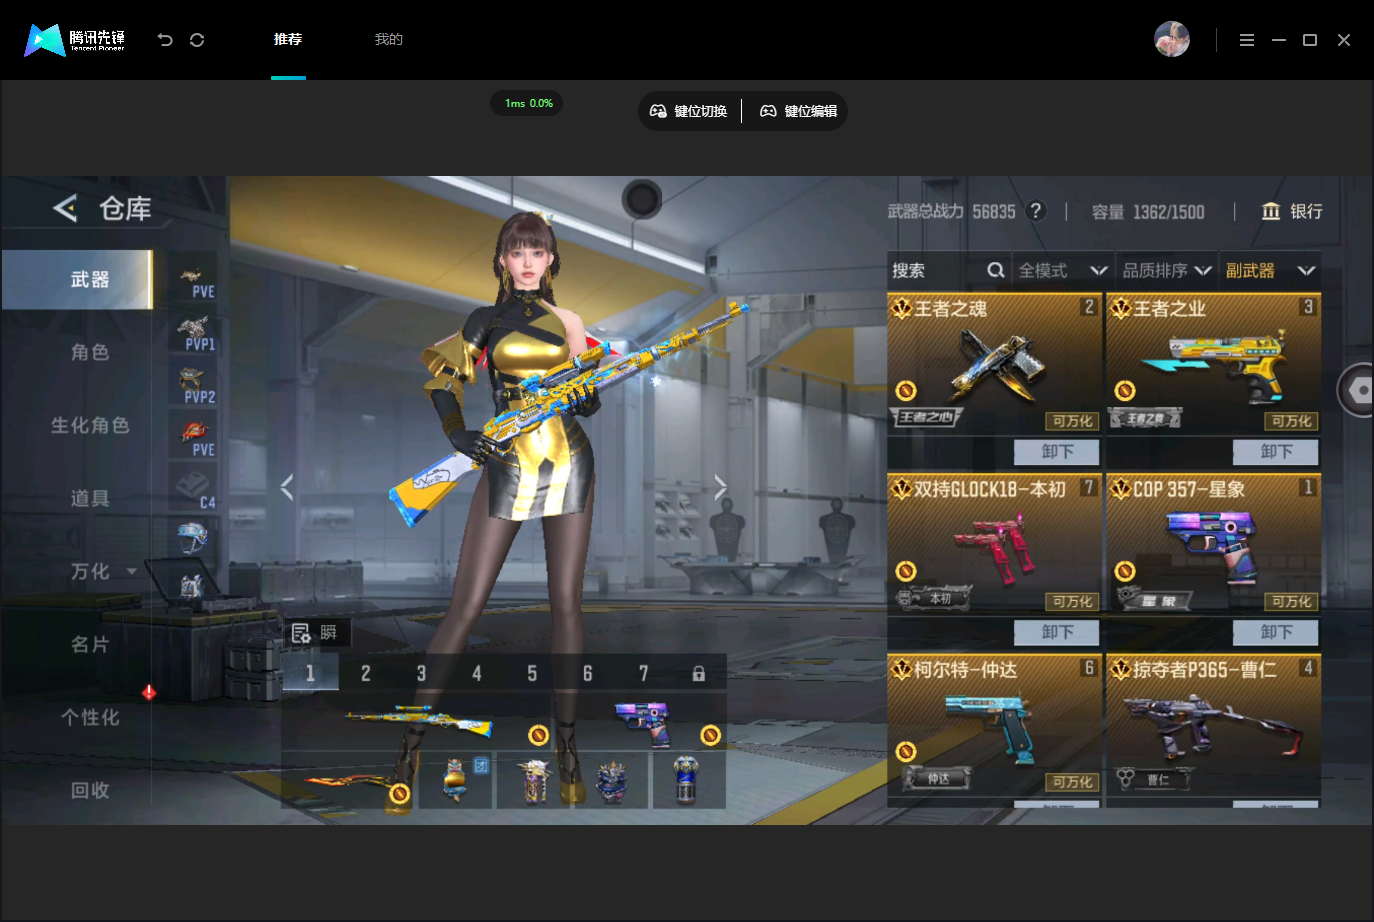Click 键位切换 button
This screenshot has width=1374, height=922.
tap(689, 111)
